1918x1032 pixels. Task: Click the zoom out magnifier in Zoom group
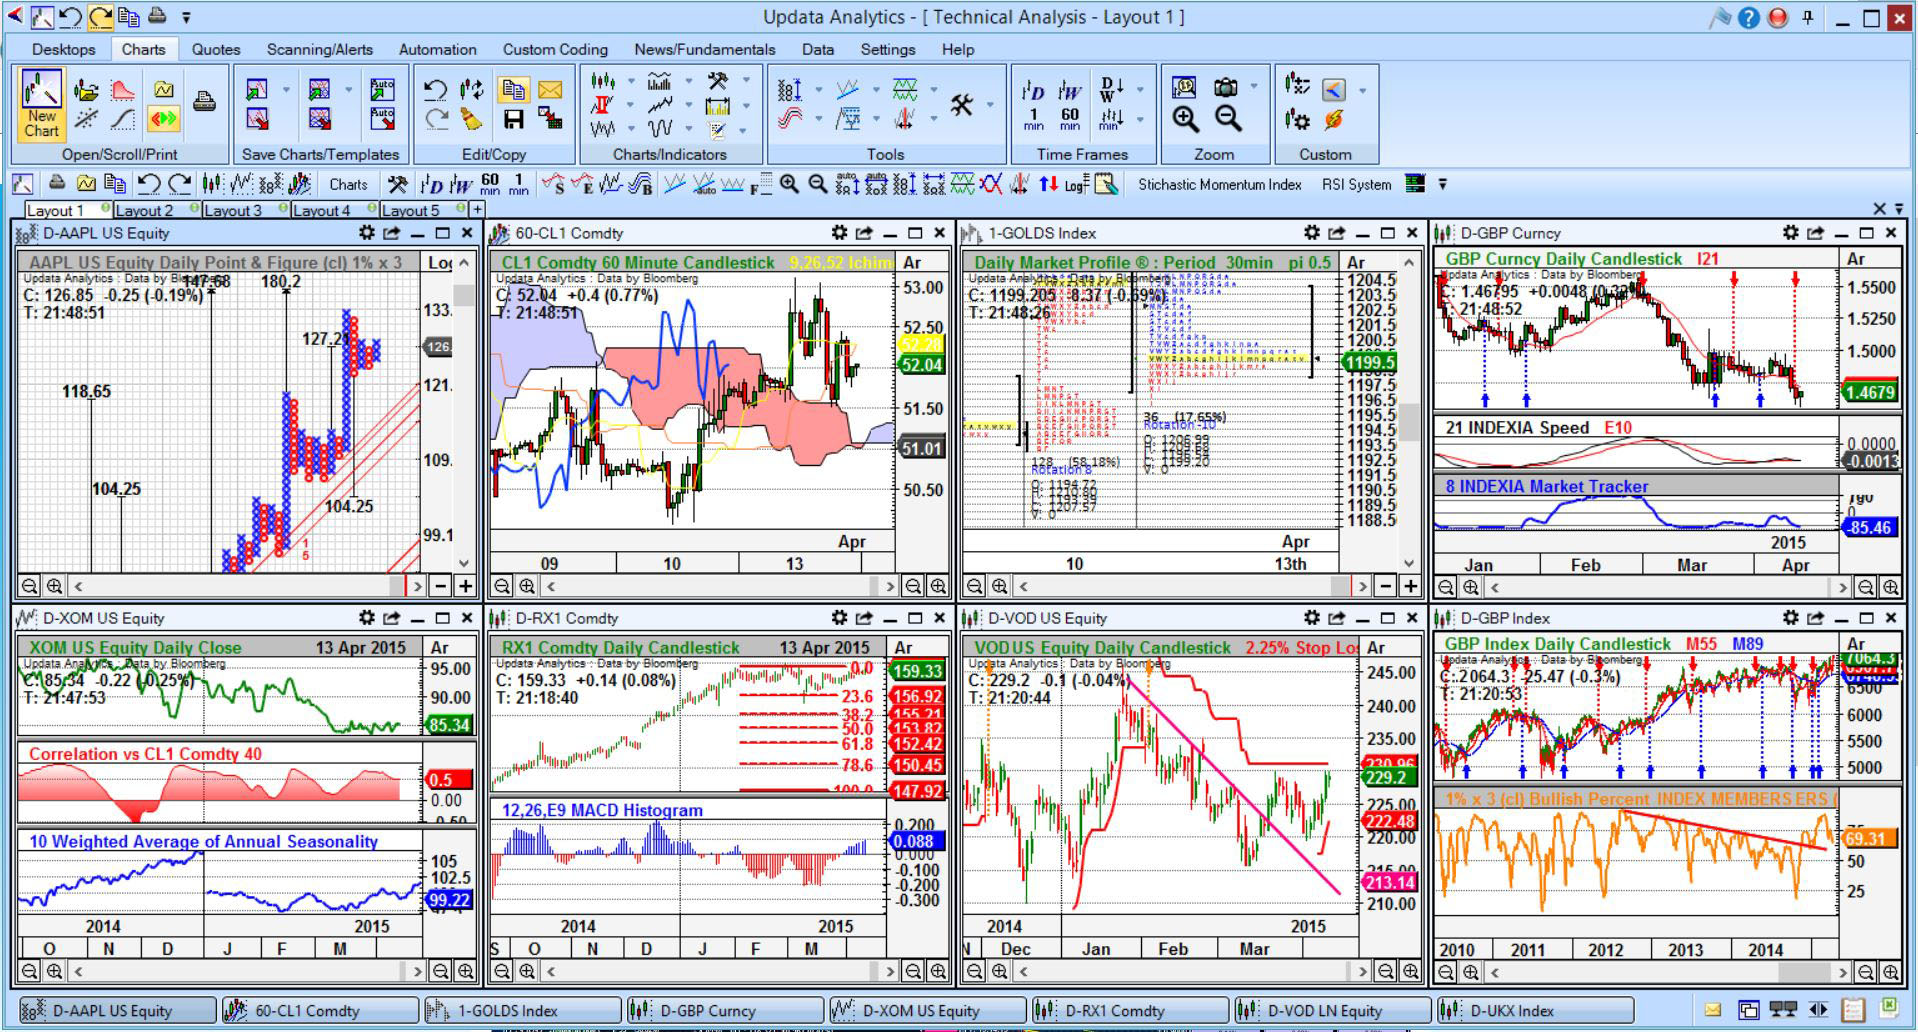click(x=1228, y=120)
